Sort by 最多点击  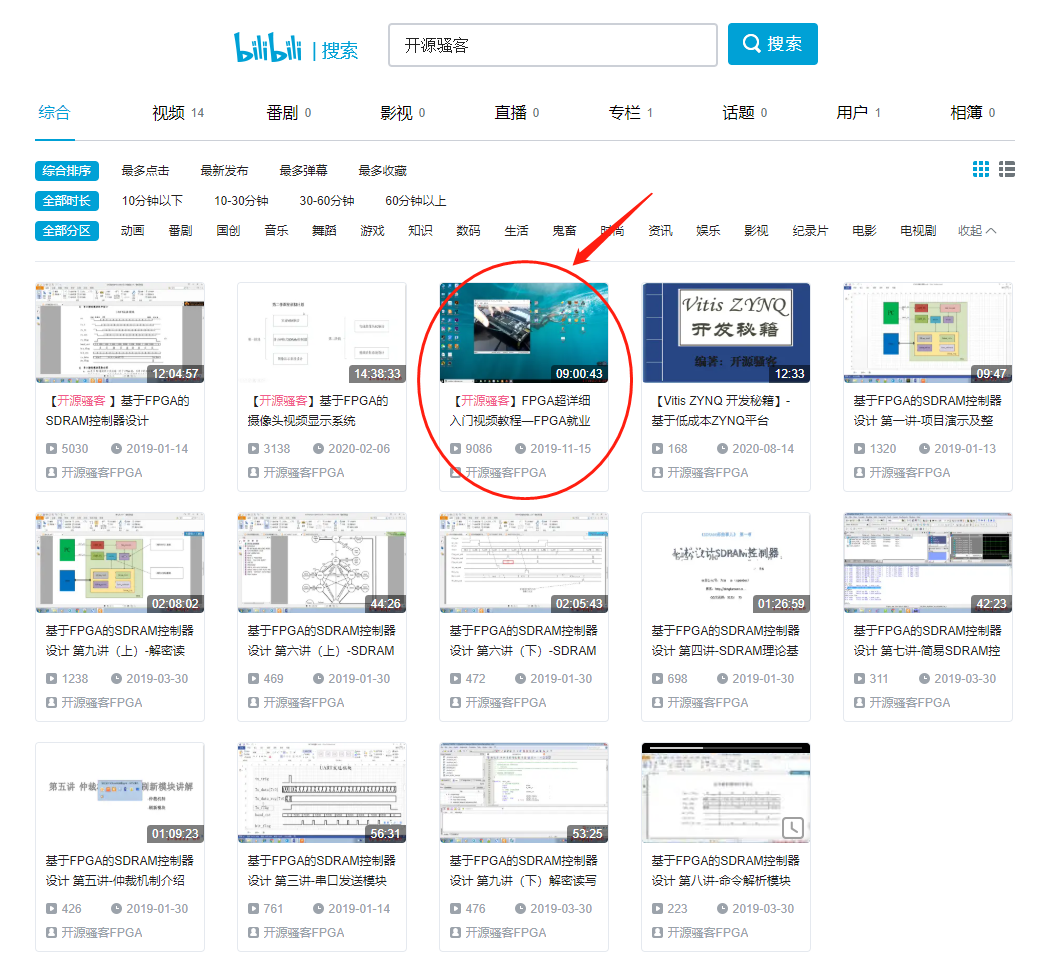coord(145,171)
